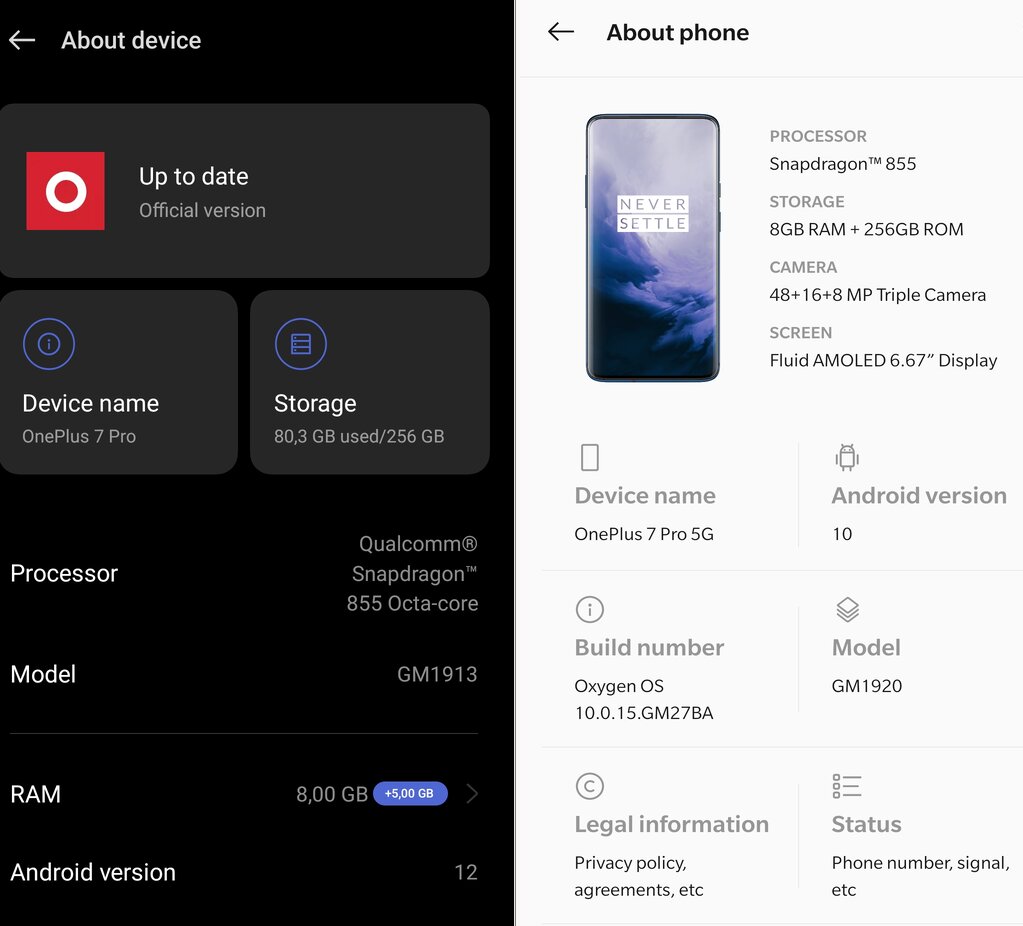Viewport: 1023px width, 926px height.
Task: Open the Up to date Official version card
Action: [245, 191]
